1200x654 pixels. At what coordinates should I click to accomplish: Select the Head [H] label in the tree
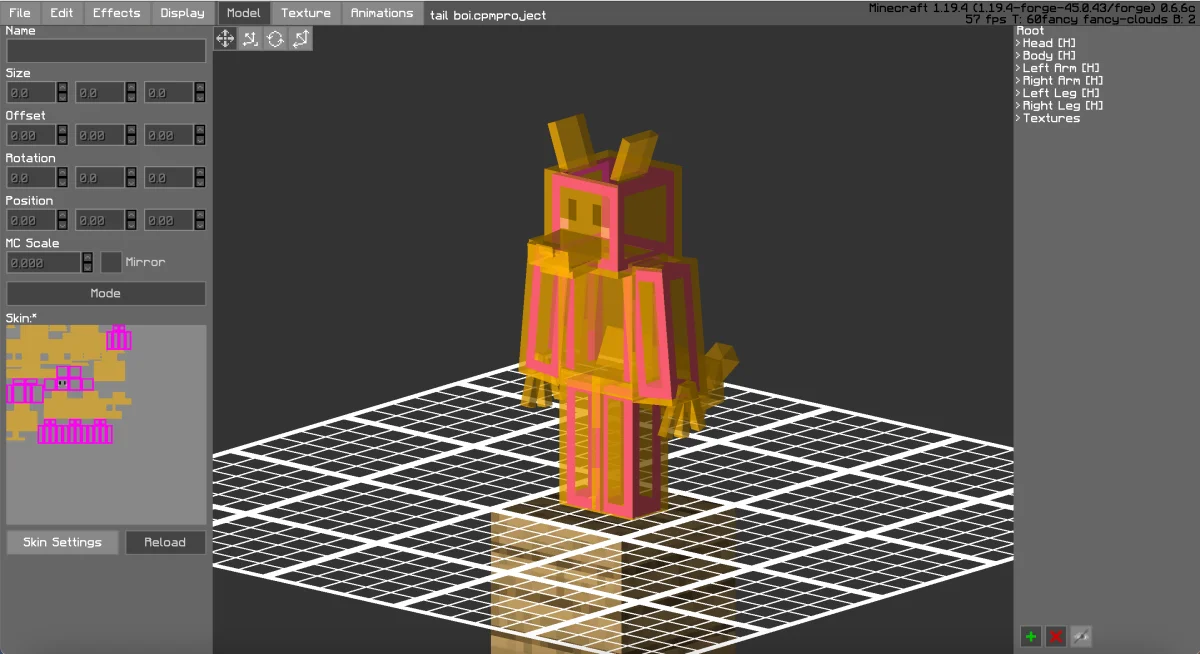1049,43
